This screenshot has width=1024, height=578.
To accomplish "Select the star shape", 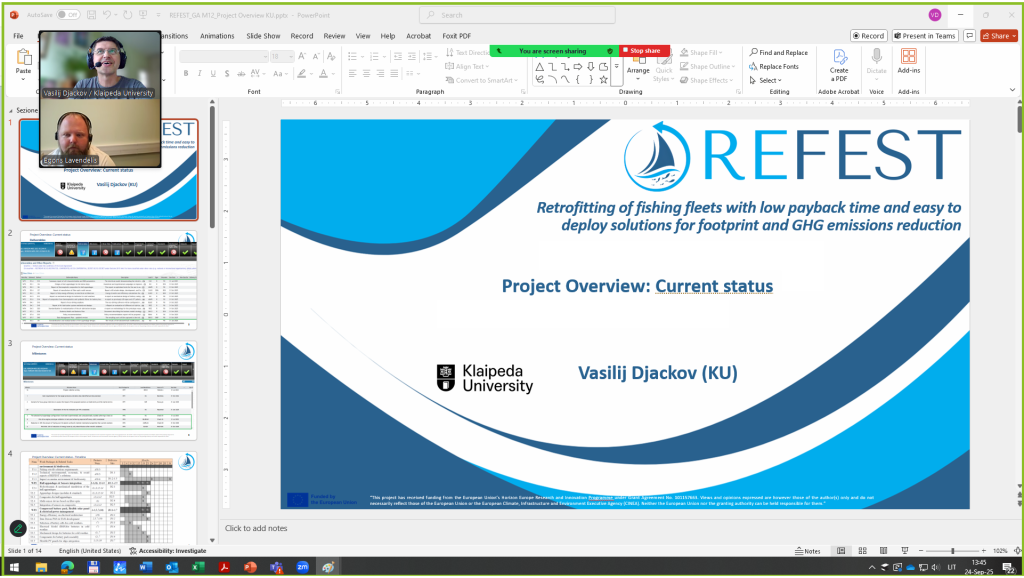I will point(603,79).
